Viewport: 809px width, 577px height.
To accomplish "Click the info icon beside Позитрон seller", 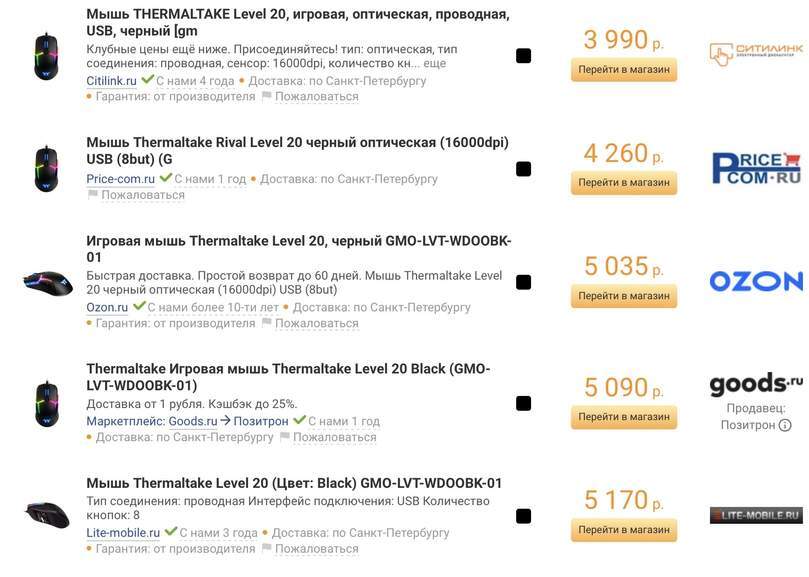I will [x=785, y=425].
